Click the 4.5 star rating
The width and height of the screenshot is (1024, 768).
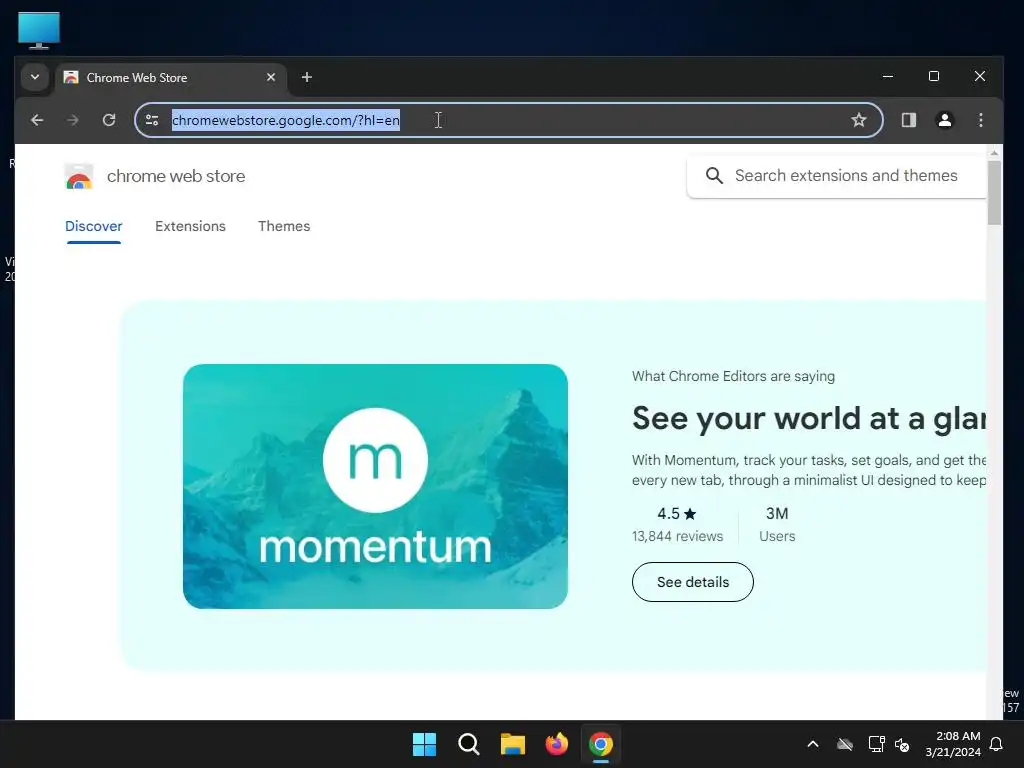coord(677,514)
